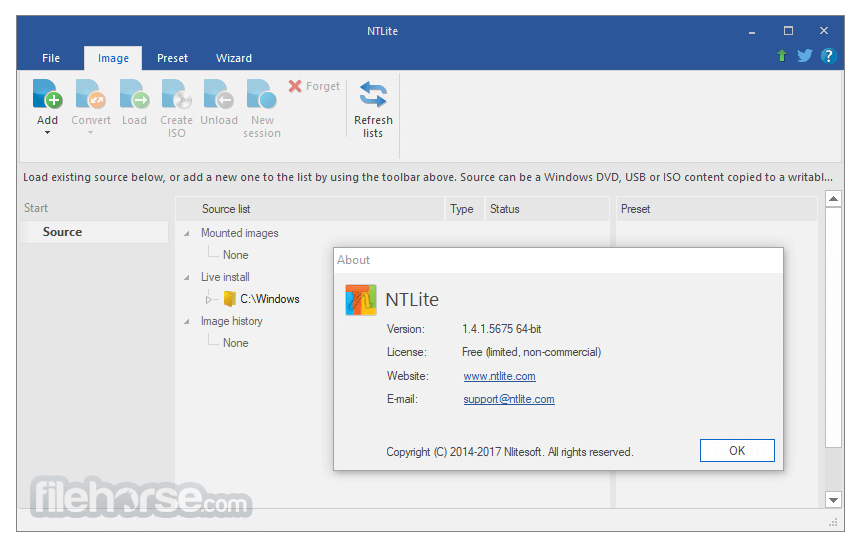The width and height of the screenshot is (862, 548).
Task: Click the Status column header
Action: (x=547, y=209)
